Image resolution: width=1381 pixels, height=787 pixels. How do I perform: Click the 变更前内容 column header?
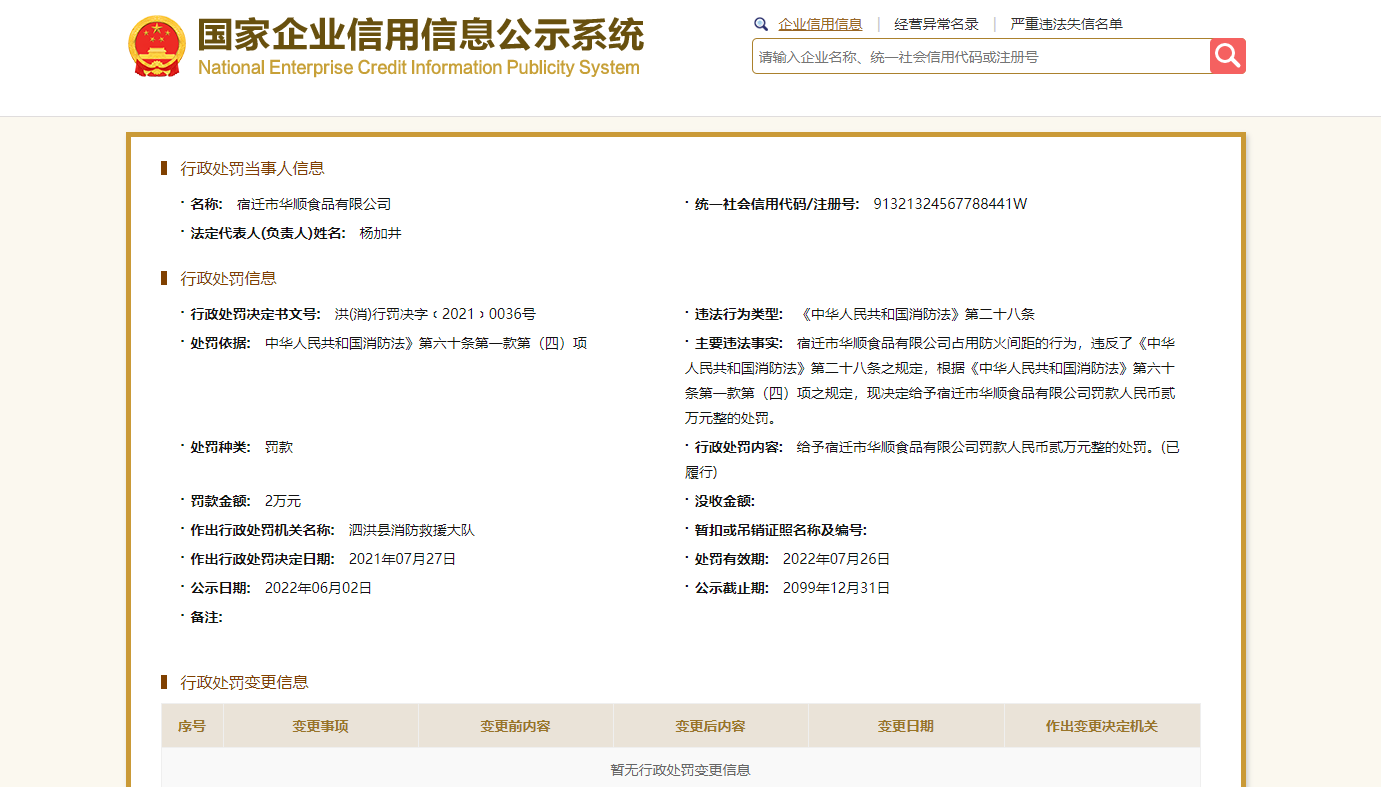click(x=515, y=726)
